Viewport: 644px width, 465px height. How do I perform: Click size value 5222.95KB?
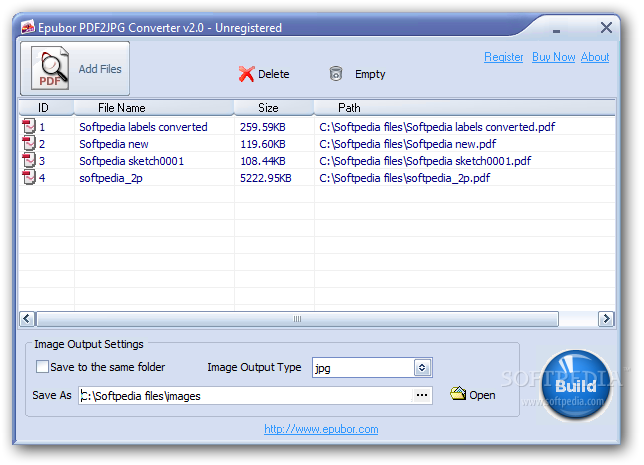[266, 178]
